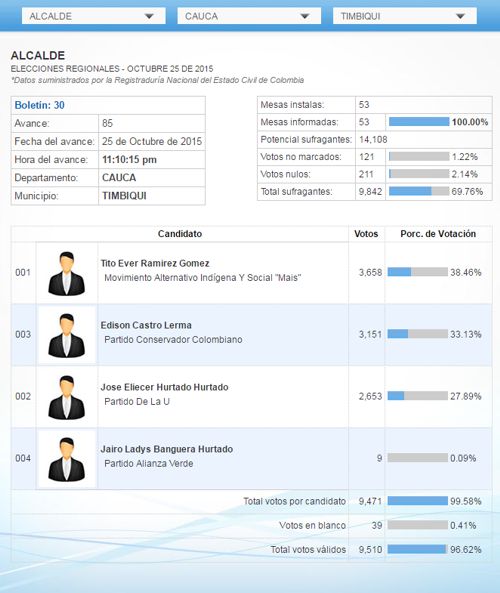Open the CAUCA department dropdown
This screenshot has height=593, width=500.
tap(249, 16)
